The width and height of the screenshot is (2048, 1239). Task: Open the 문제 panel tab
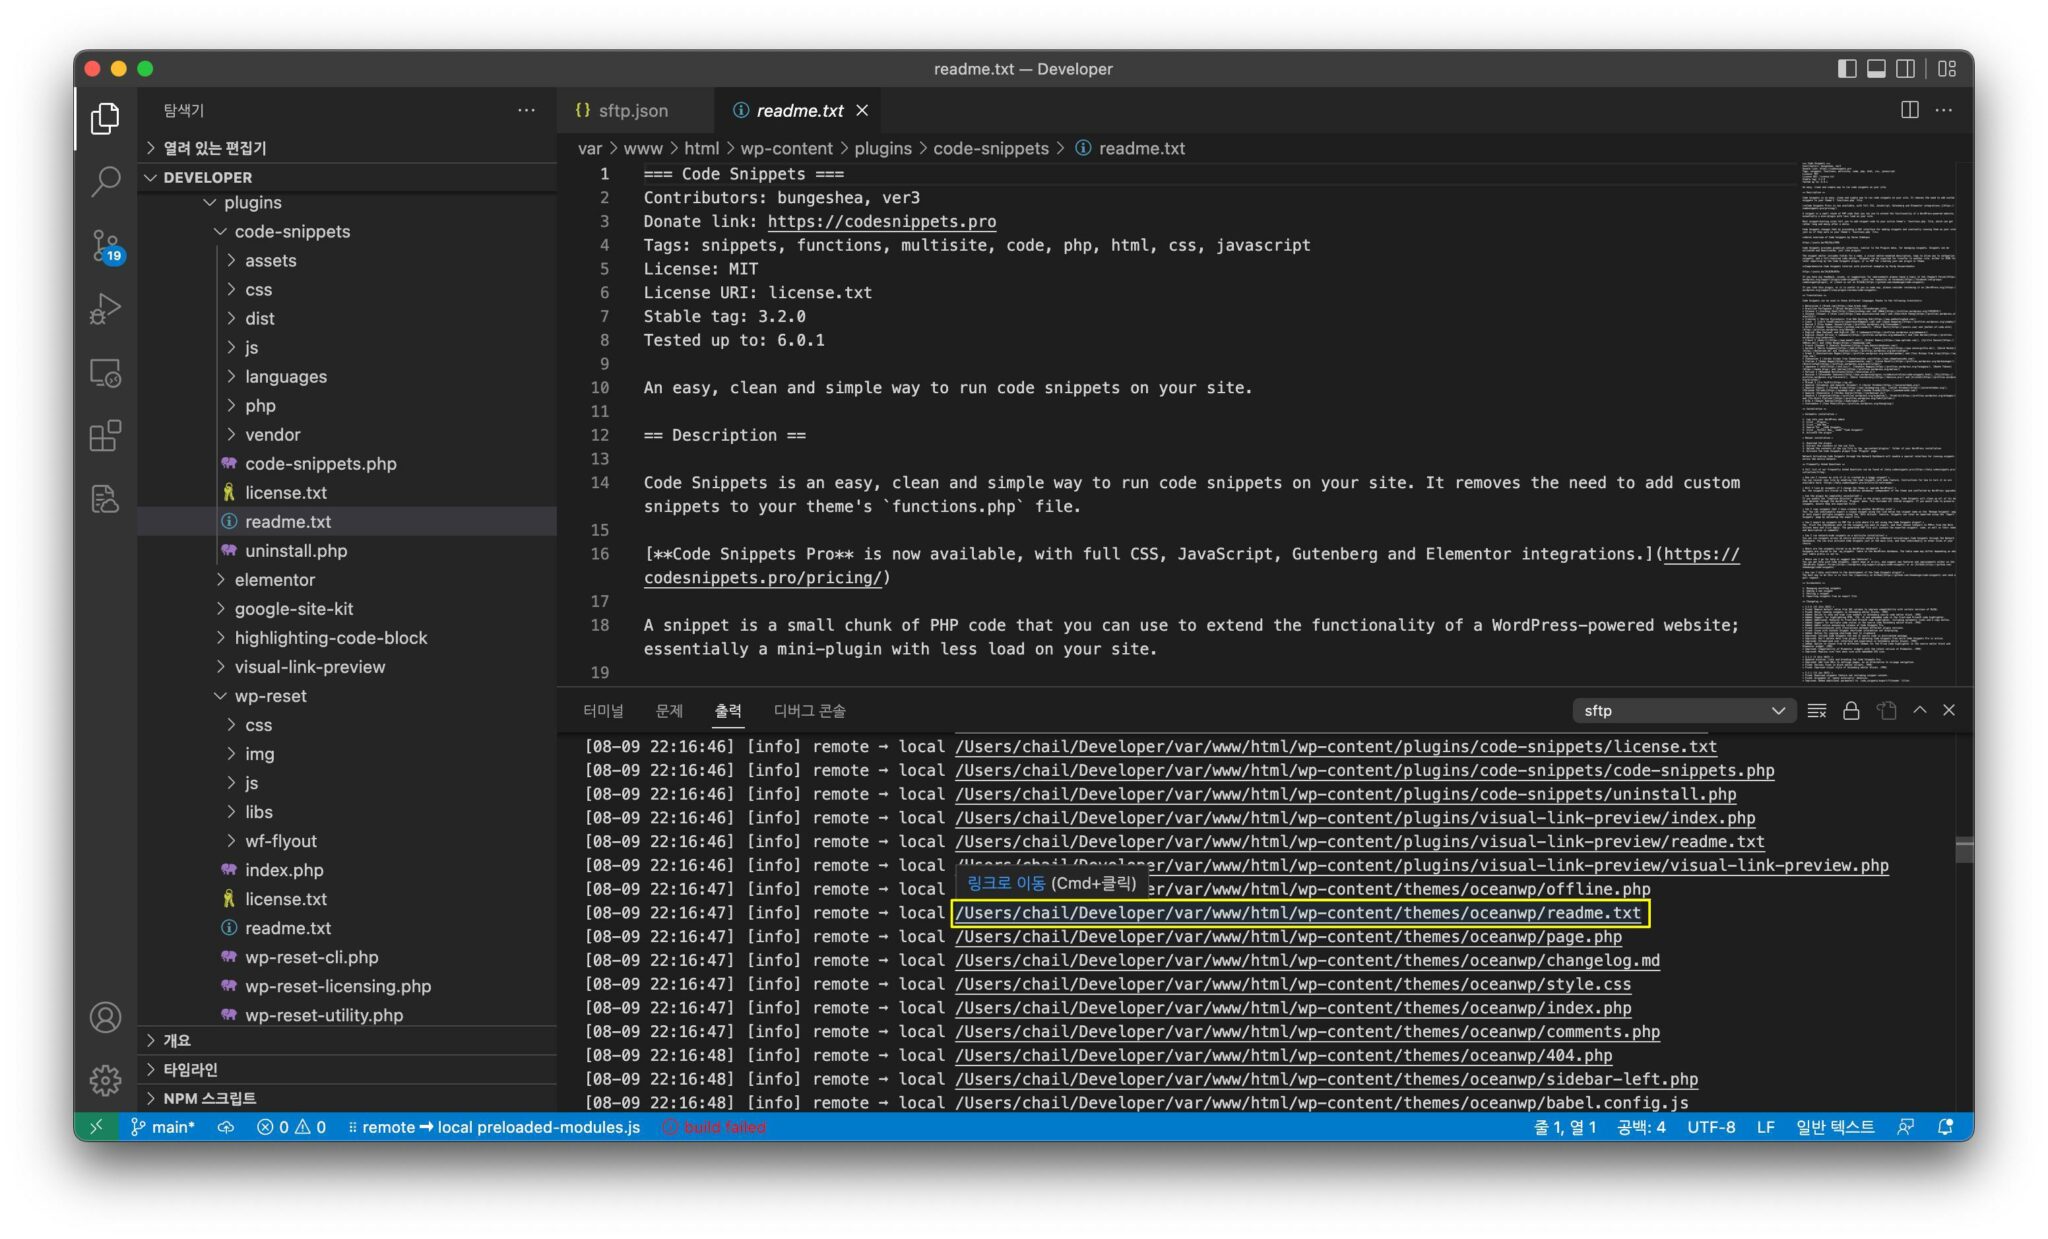pos(669,710)
